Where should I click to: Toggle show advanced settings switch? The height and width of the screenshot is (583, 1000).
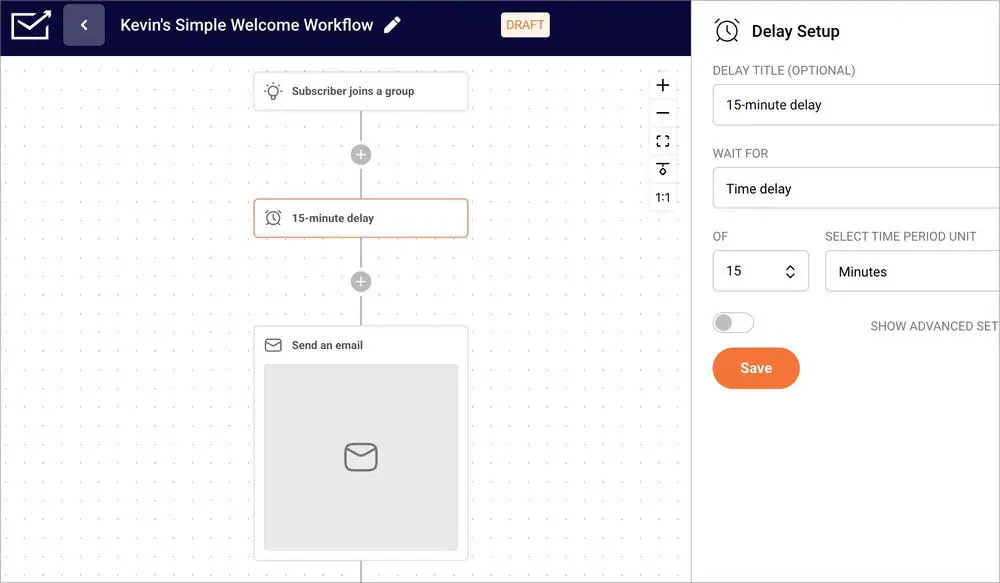click(733, 323)
